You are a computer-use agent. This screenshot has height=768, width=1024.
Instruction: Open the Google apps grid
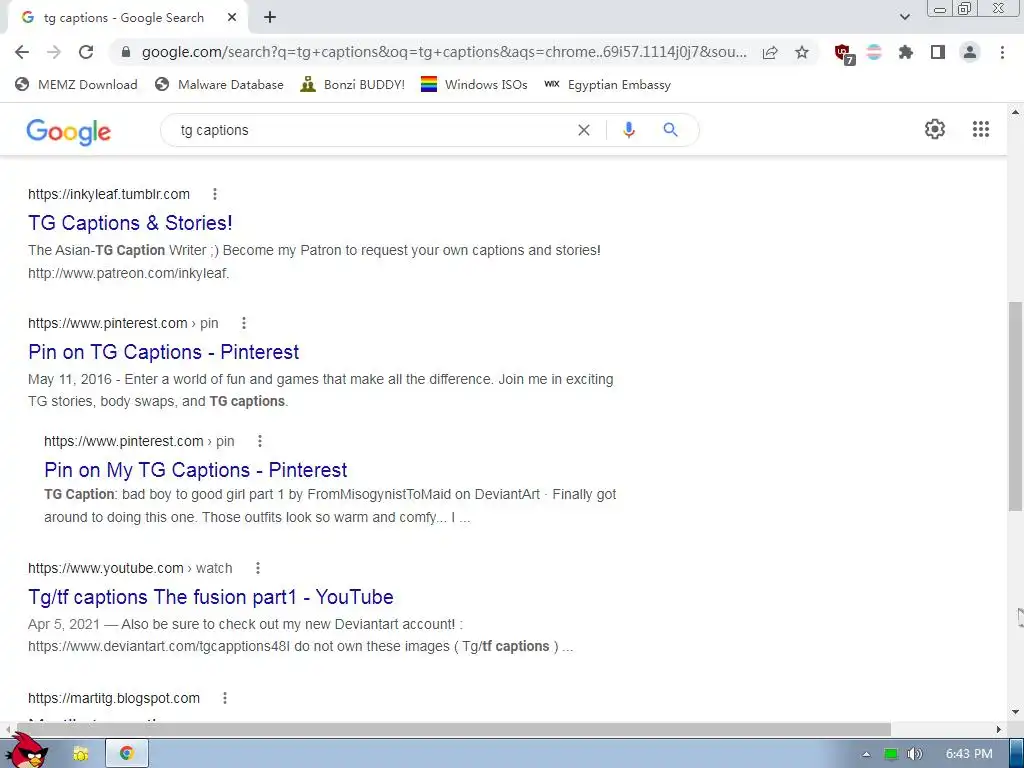pyautogui.click(x=980, y=129)
